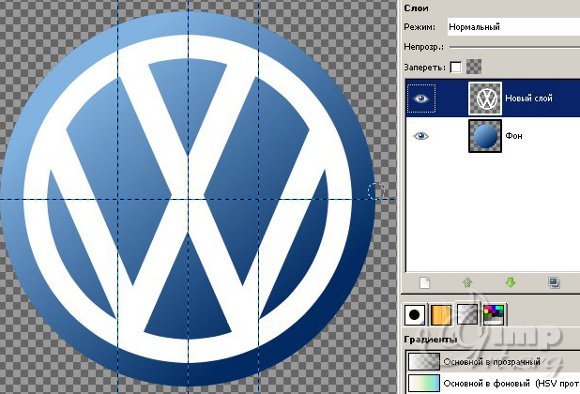Enable the Запереть pixels lock checkbox
580x394 pixels.
click(456, 67)
